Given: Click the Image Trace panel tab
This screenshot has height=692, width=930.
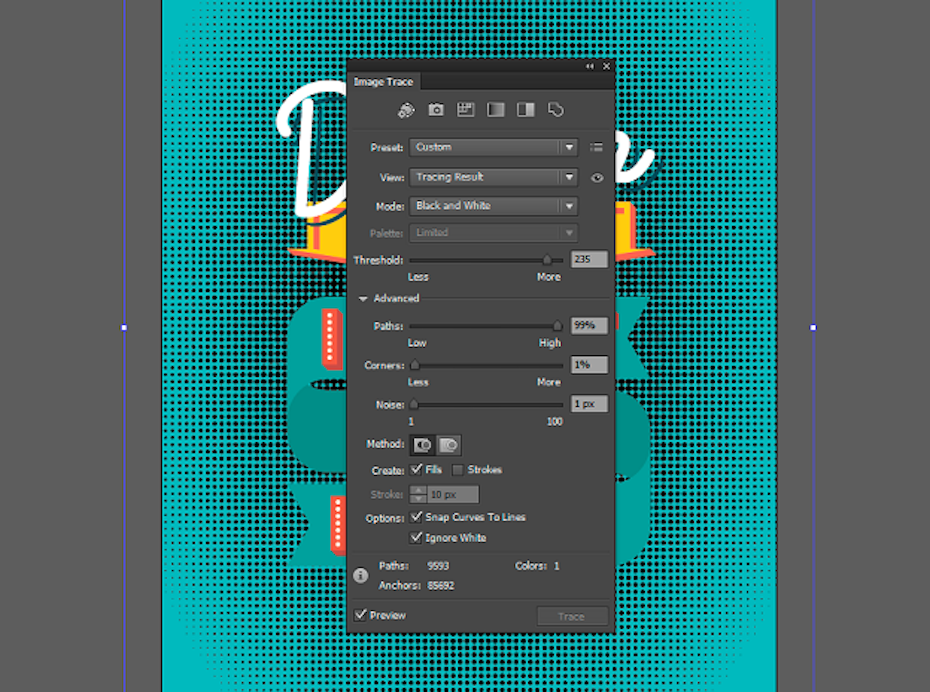Looking at the screenshot, I should (x=383, y=82).
